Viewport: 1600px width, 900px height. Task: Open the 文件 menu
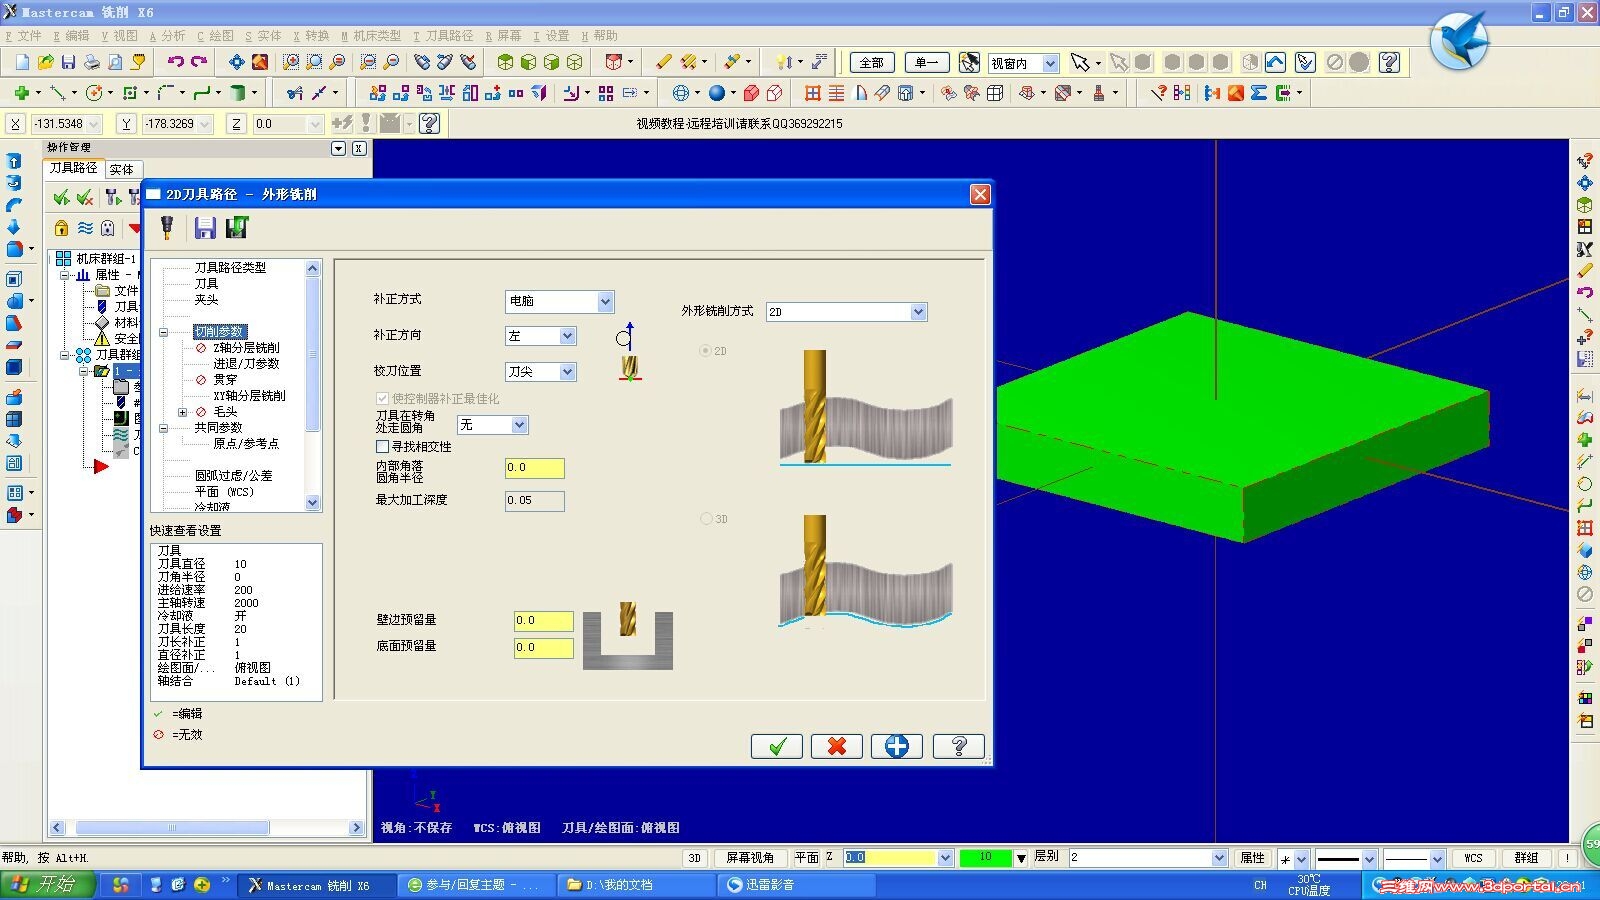point(24,36)
